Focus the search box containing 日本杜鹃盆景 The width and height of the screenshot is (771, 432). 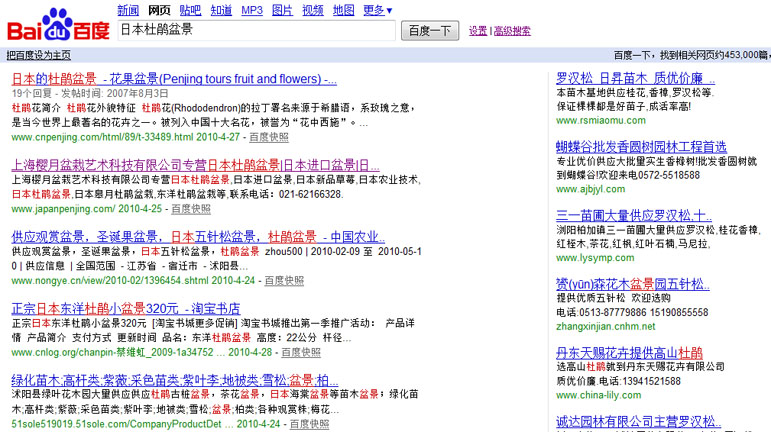click(257, 30)
